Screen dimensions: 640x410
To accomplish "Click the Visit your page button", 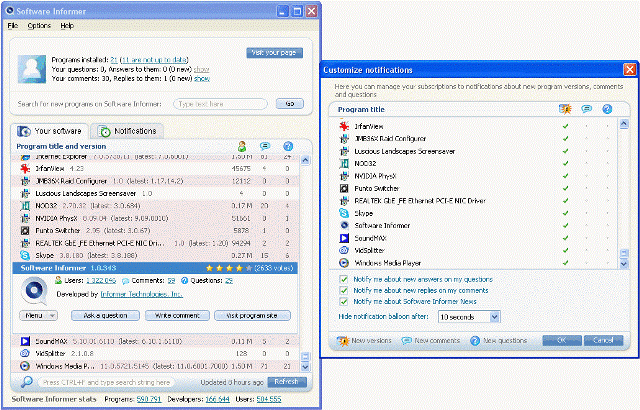I will coord(274,53).
